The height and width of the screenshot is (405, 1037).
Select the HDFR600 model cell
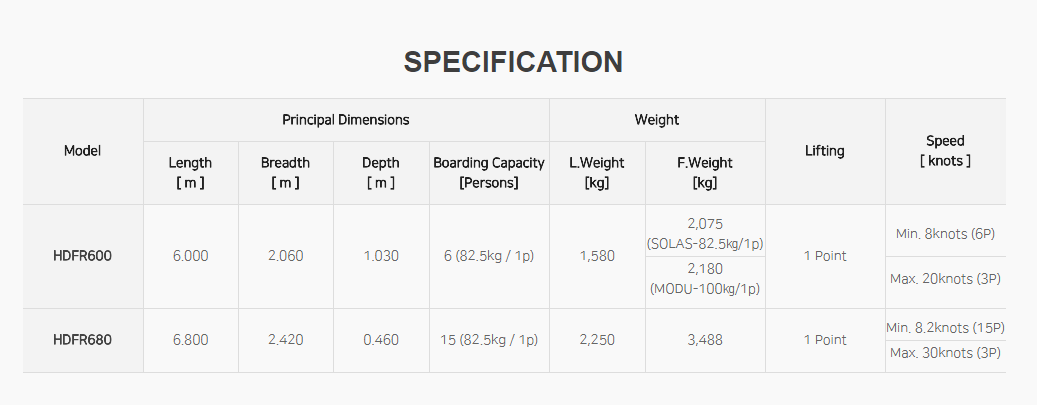click(x=82, y=256)
